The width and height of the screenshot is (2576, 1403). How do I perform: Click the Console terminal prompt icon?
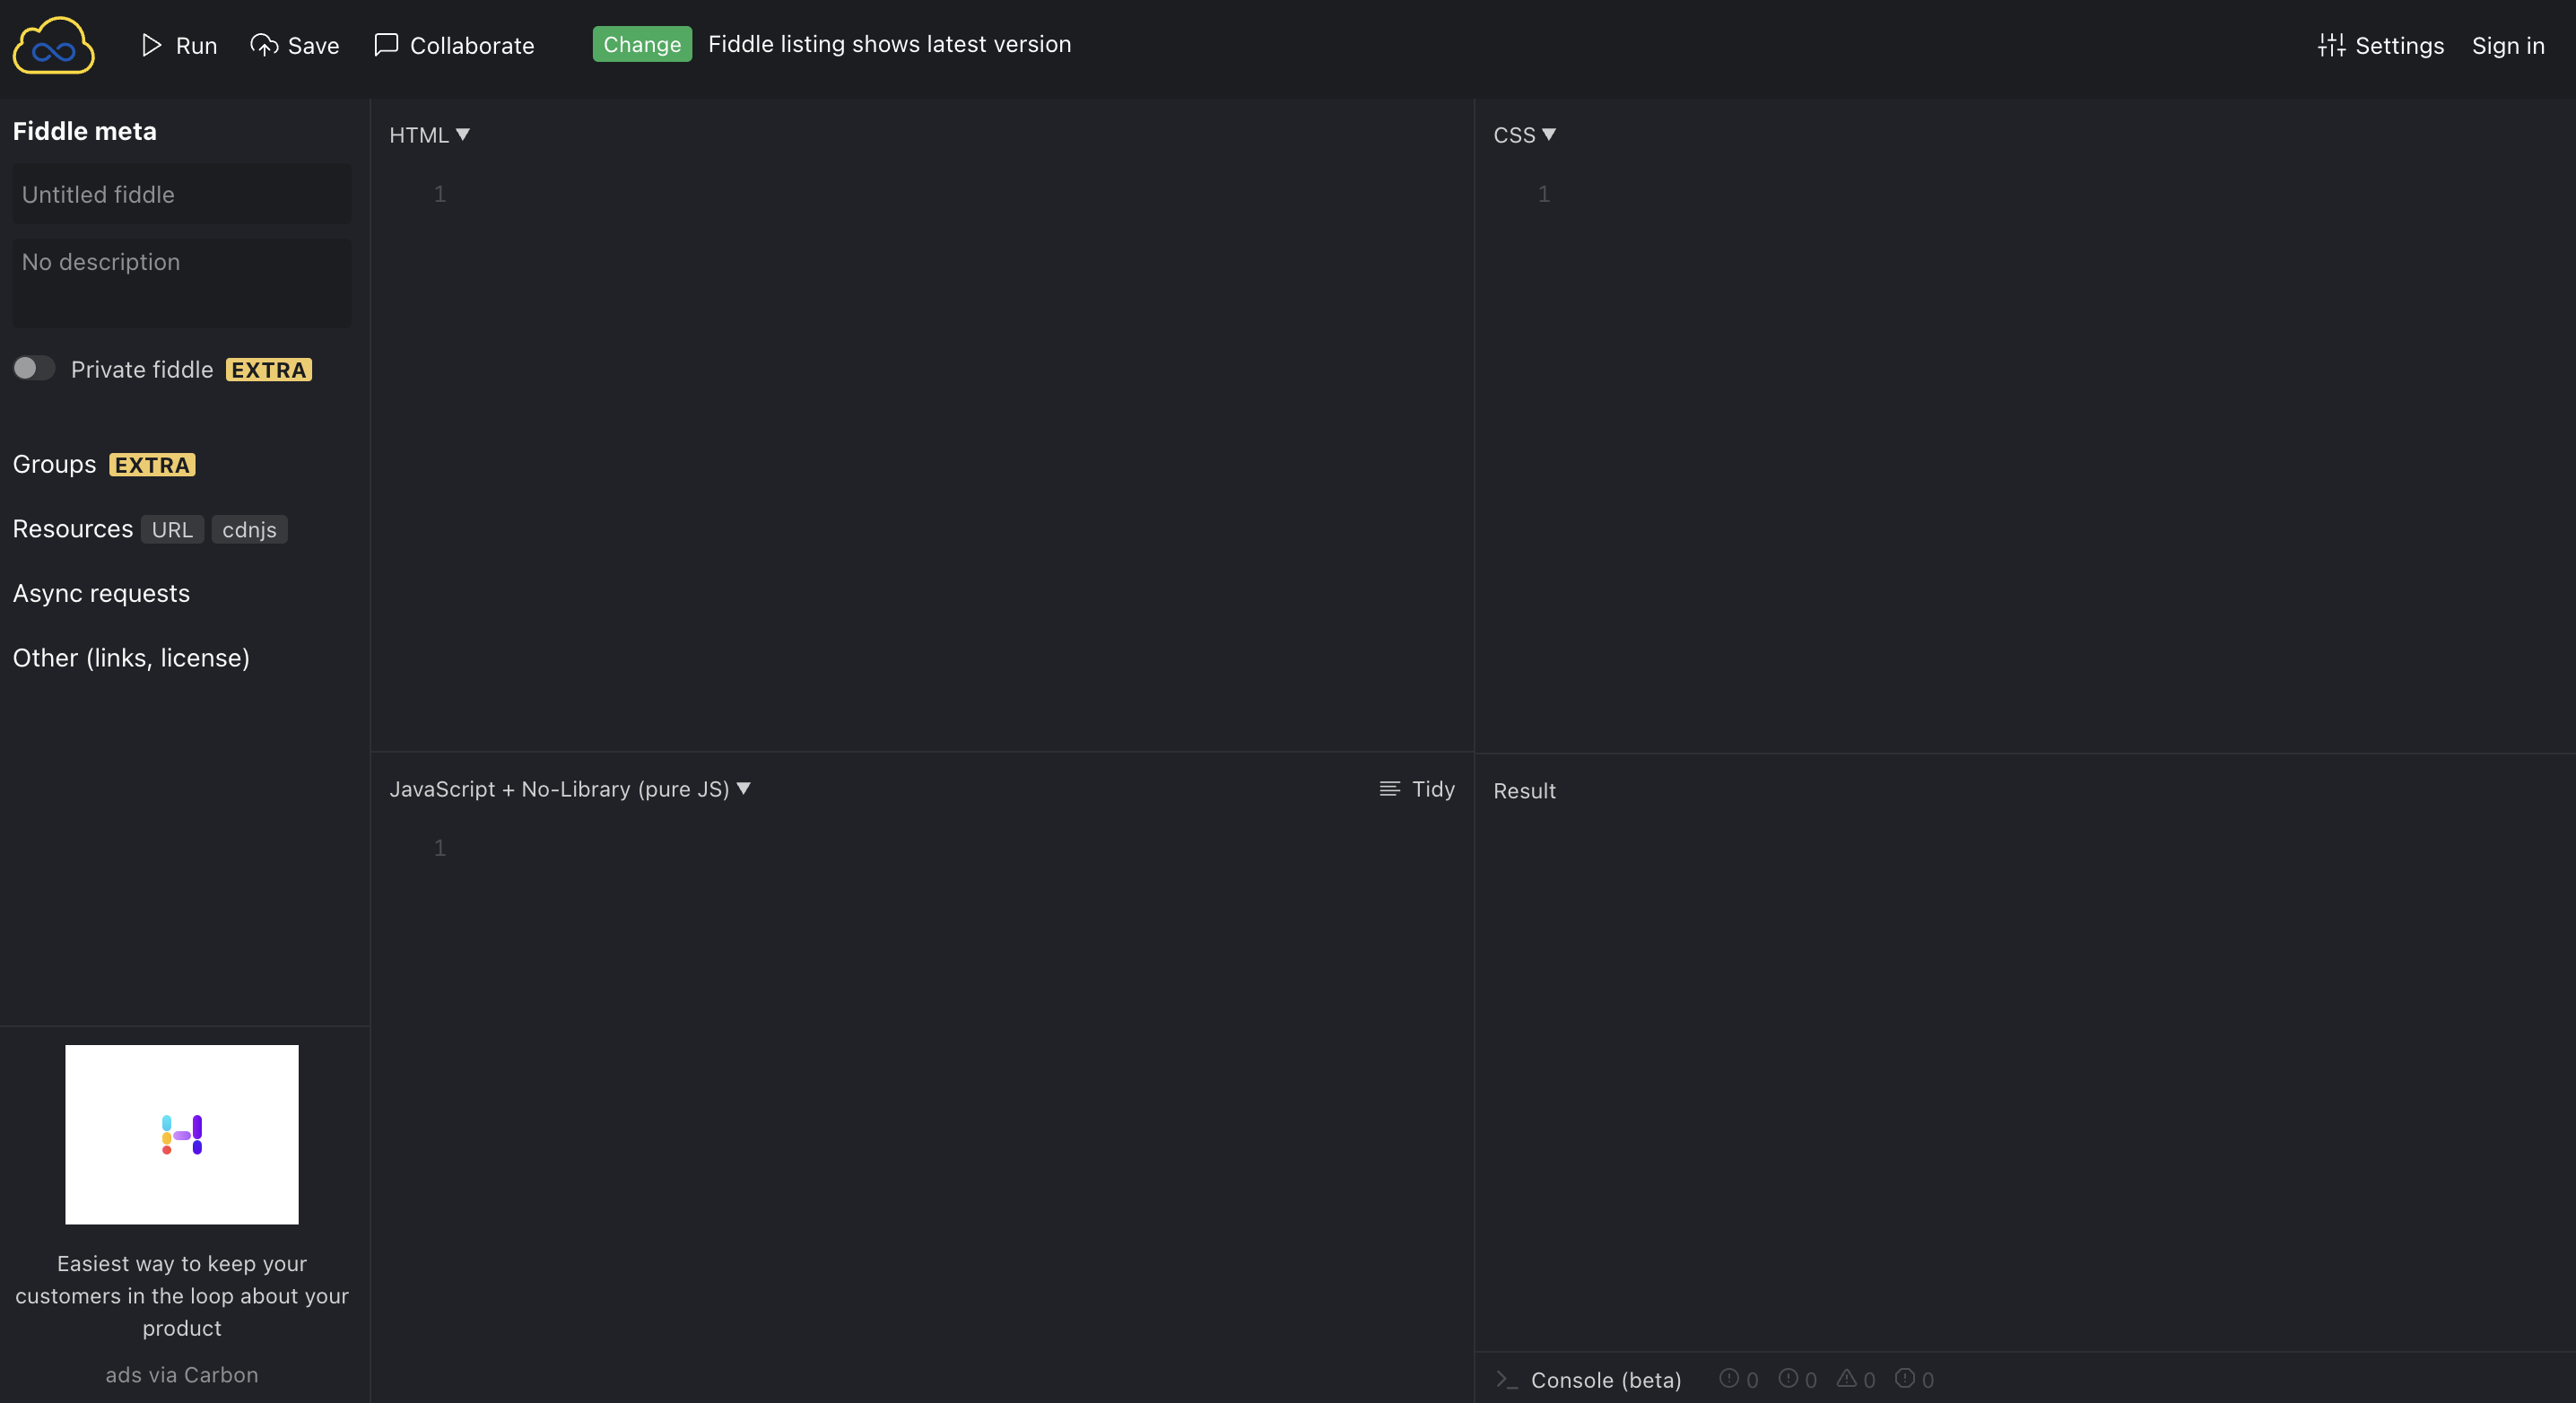point(1507,1379)
